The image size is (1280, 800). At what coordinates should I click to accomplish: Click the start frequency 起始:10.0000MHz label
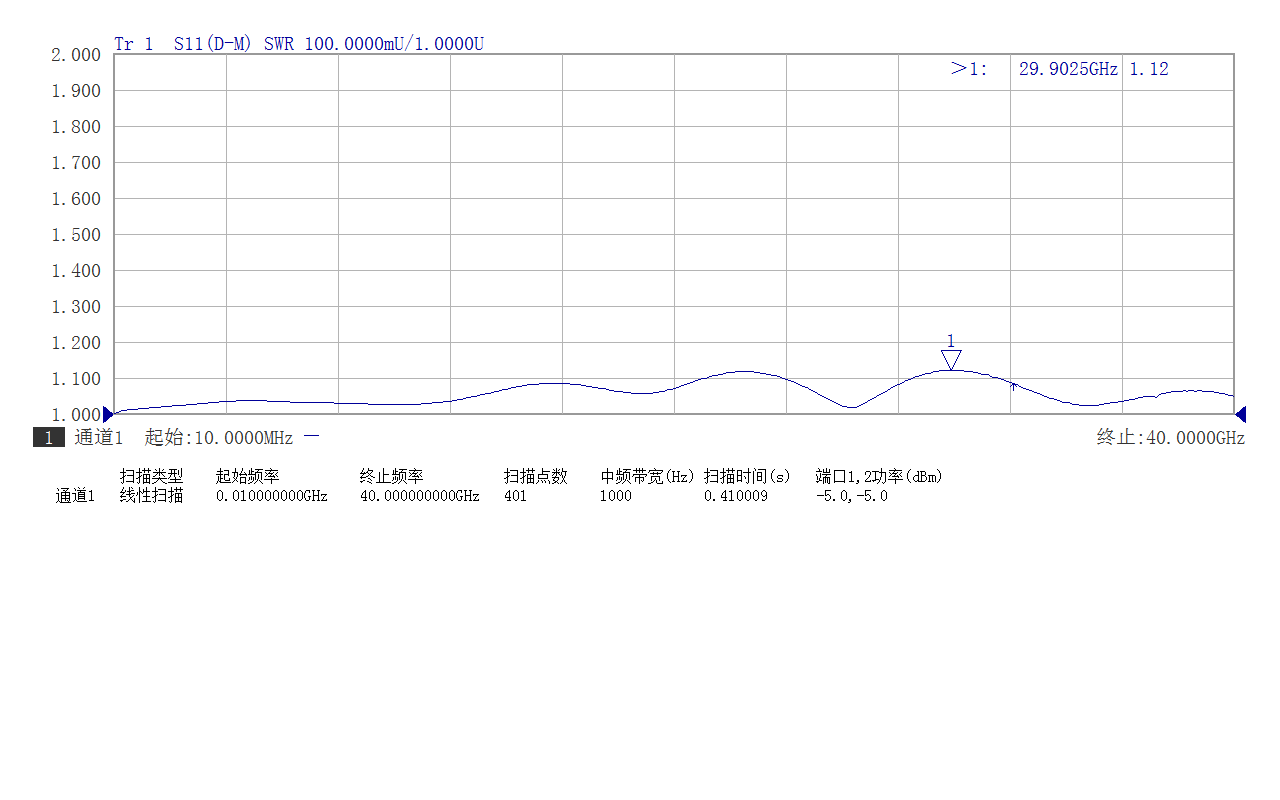pos(219,438)
